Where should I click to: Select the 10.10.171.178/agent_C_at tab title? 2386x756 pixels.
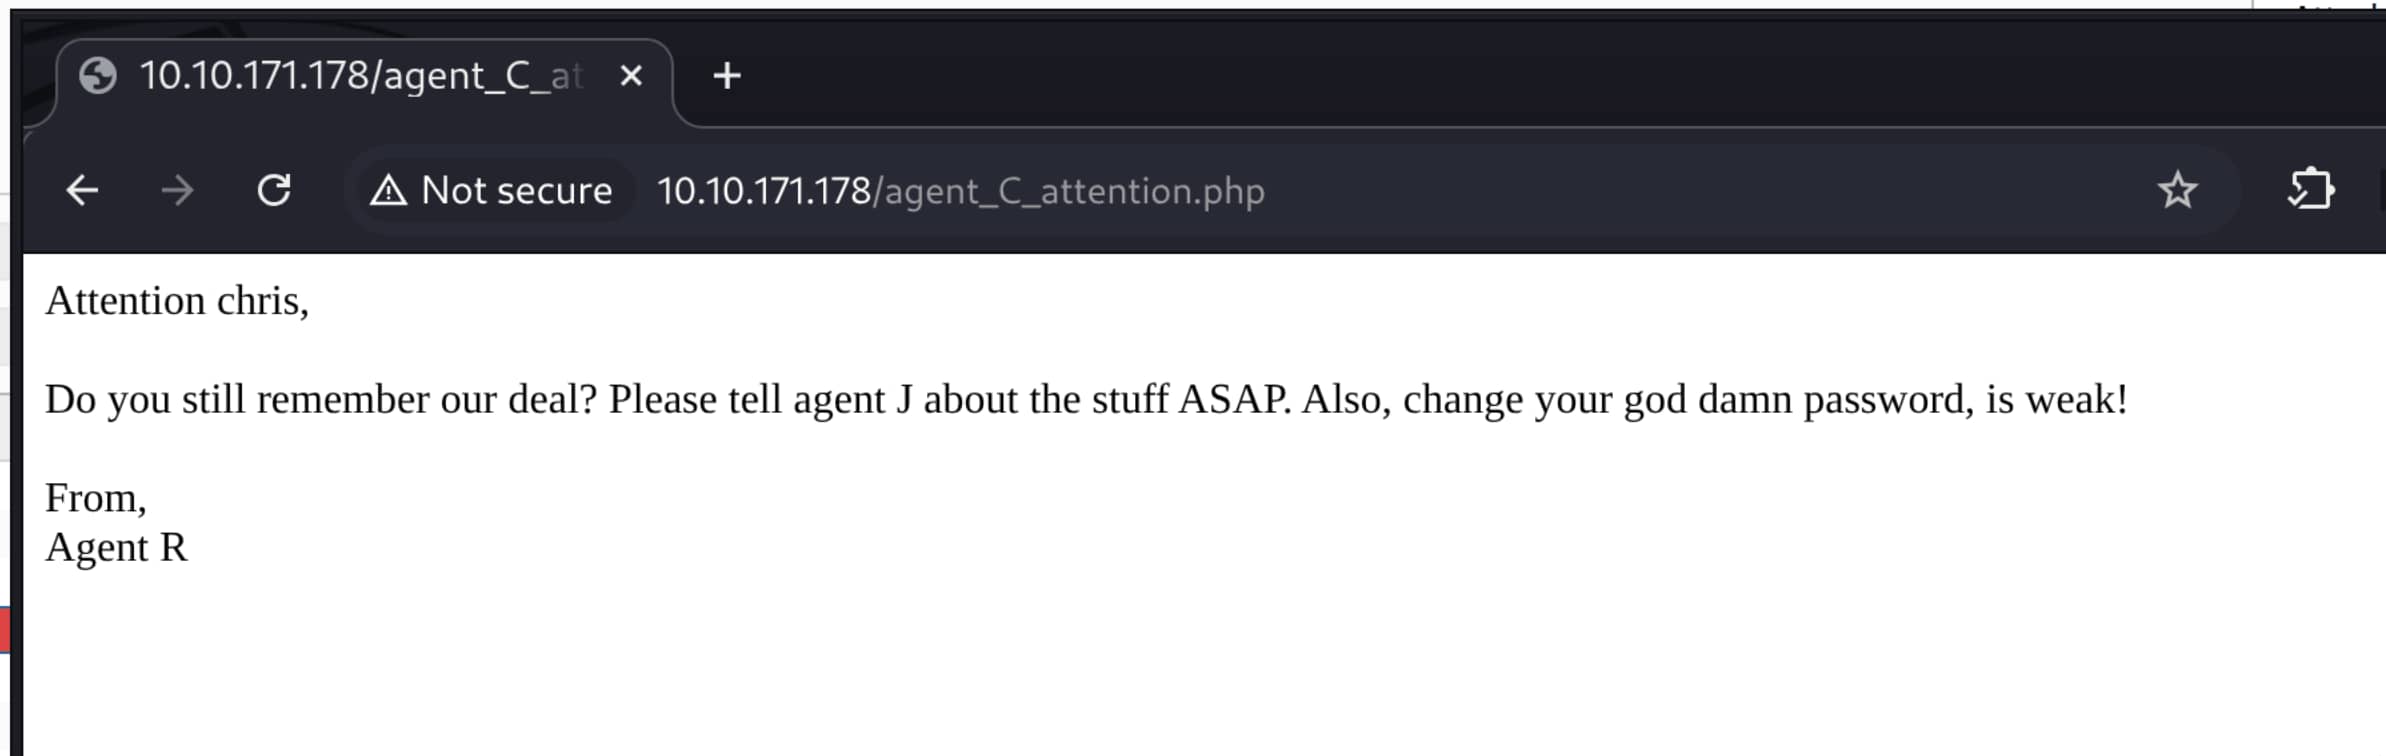tap(360, 76)
